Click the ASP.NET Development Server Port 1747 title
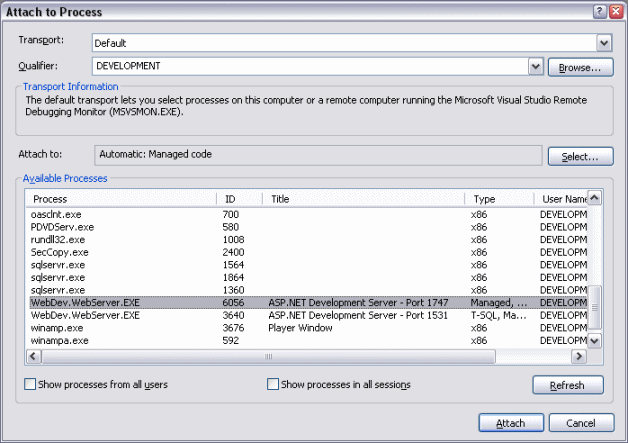This screenshot has height=443, width=628. coord(358,302)
